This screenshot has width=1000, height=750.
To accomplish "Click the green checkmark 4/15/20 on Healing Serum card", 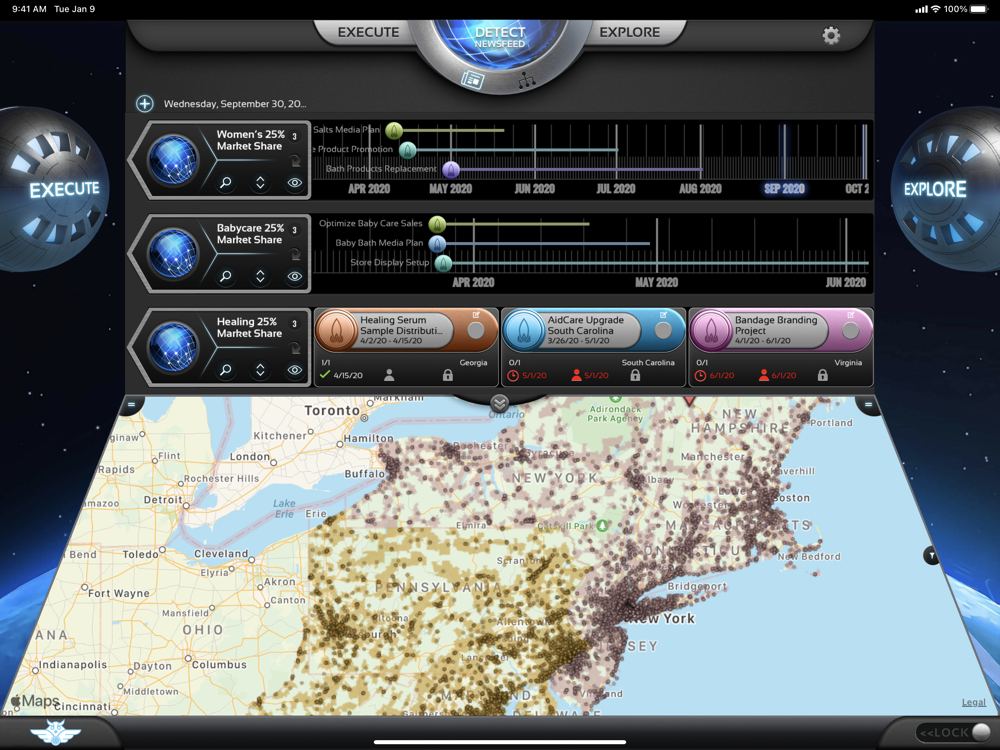I will tap(341, 375).
